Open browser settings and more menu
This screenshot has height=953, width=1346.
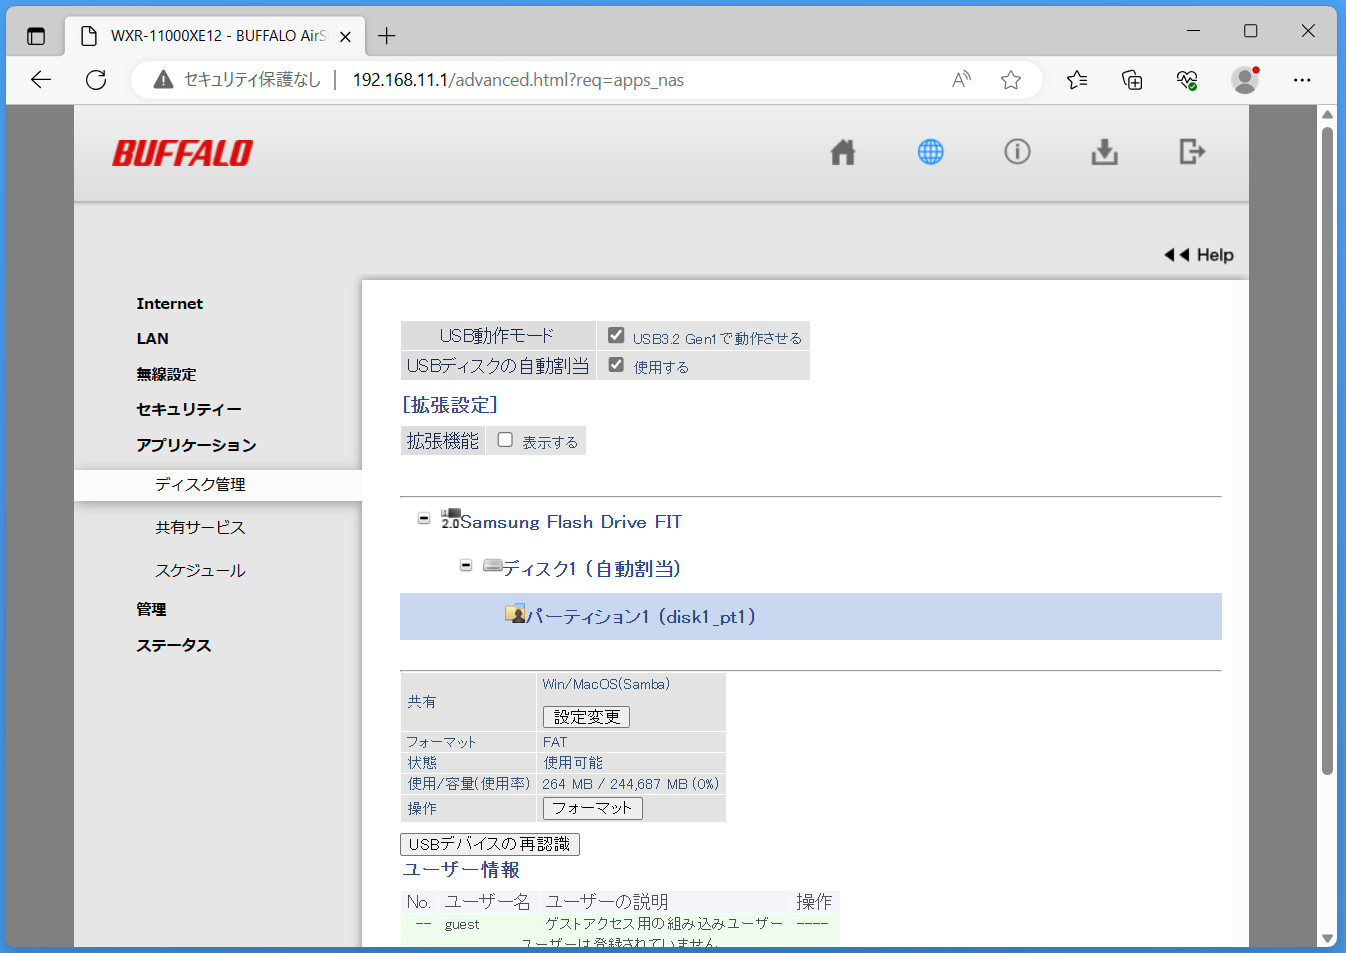[1302, 80]
